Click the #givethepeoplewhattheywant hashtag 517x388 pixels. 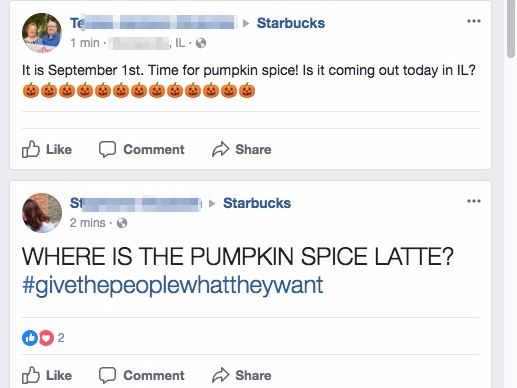(x=173, y=285)
